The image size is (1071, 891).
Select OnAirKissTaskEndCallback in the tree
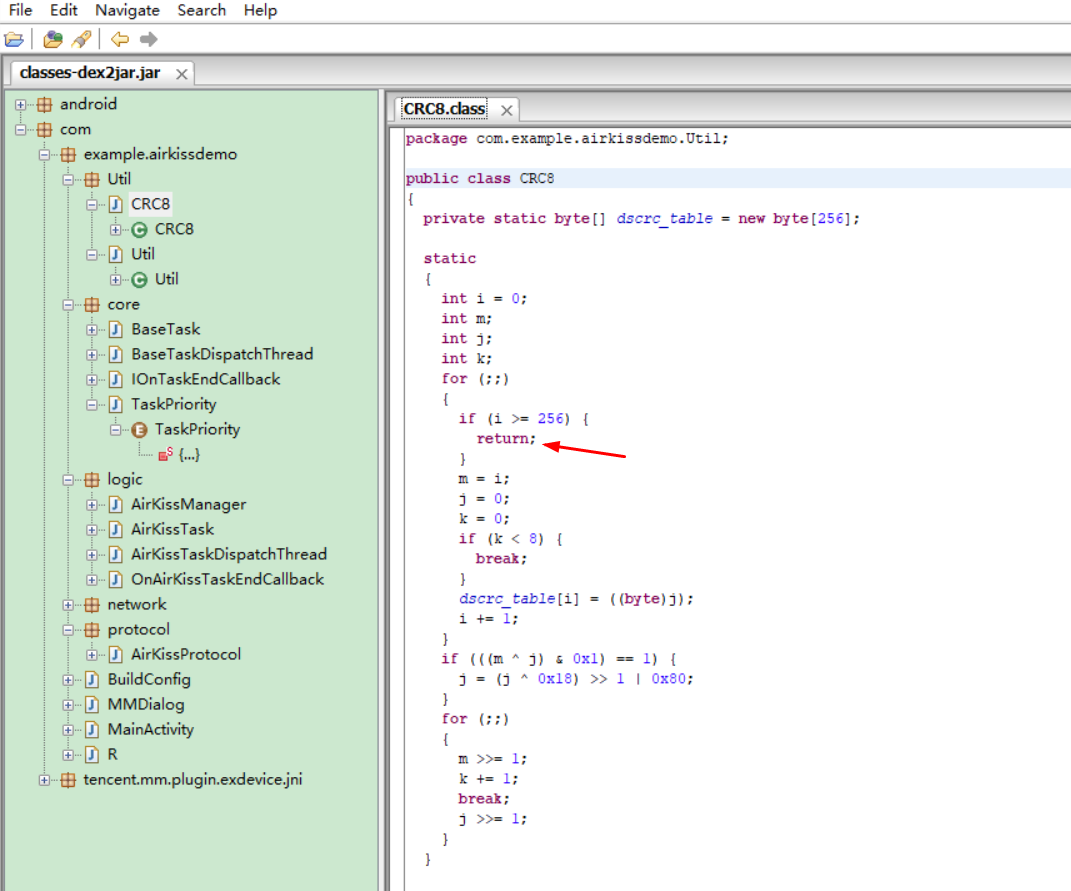pos(227,580)
